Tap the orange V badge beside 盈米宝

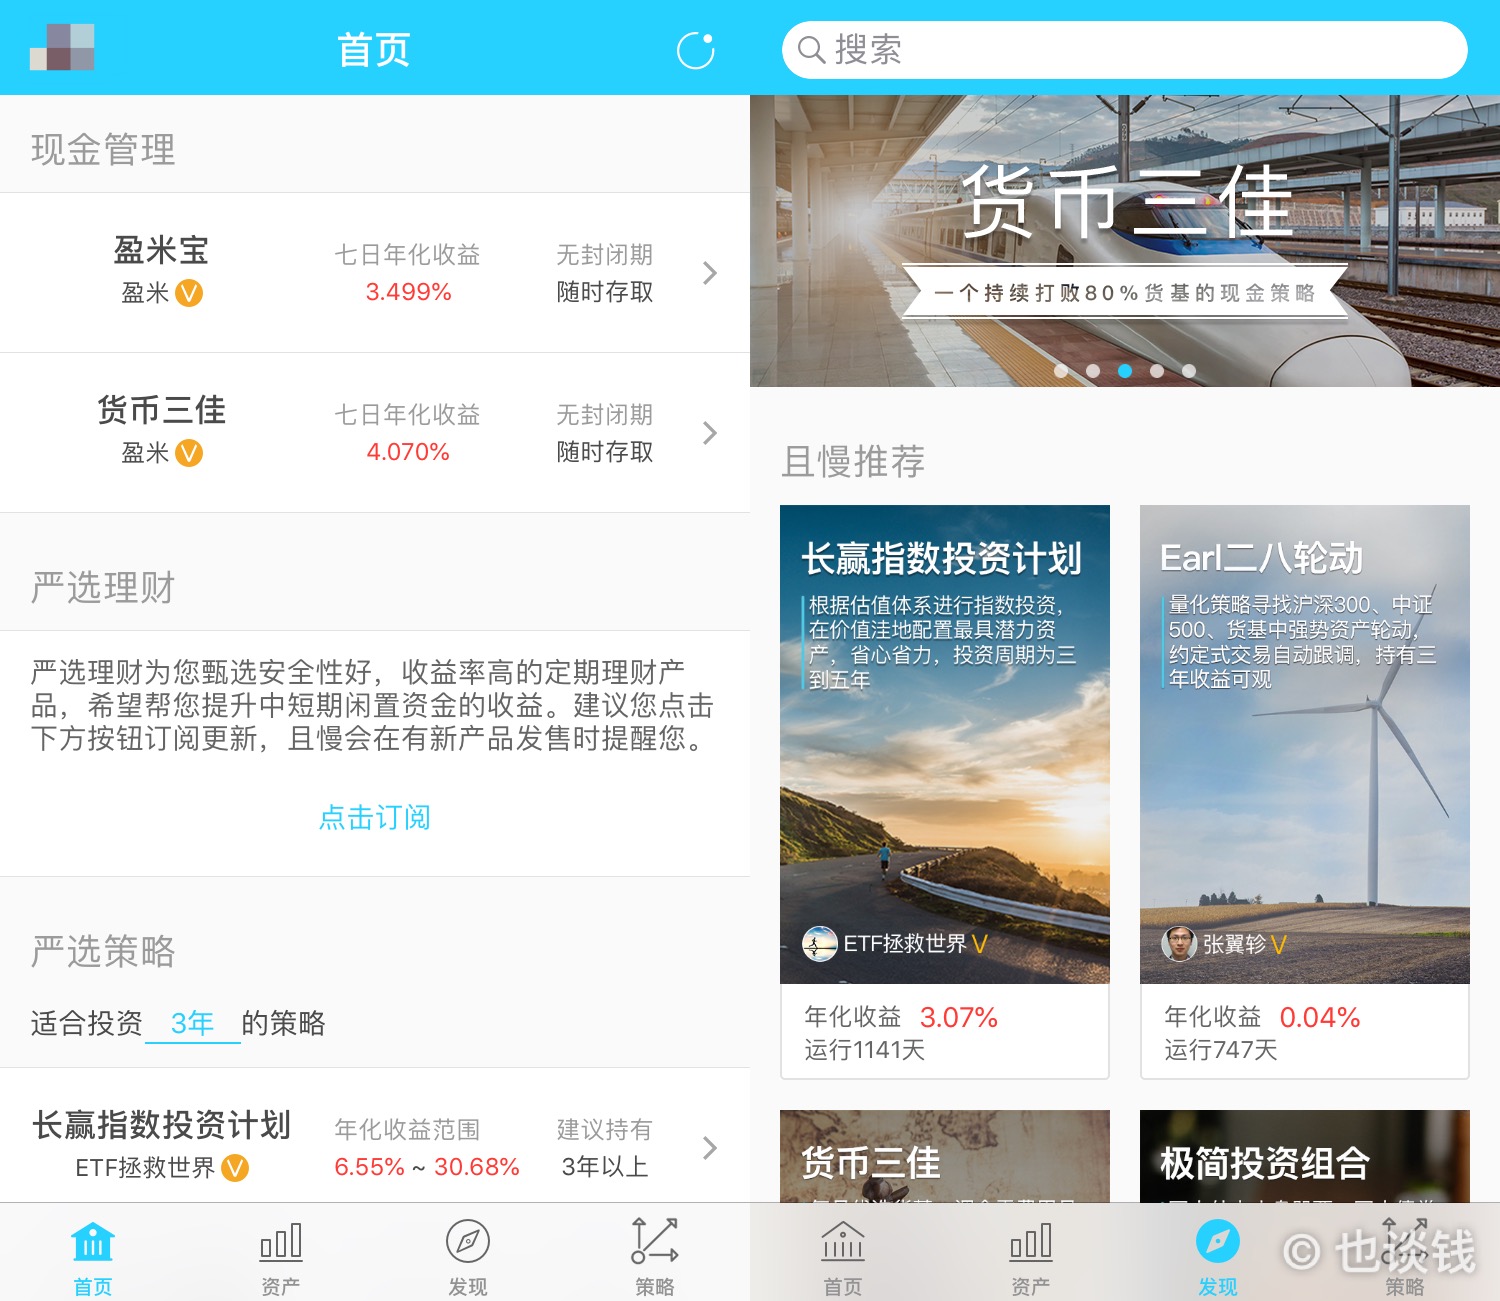pyautogui.click(x=189, y=293)
